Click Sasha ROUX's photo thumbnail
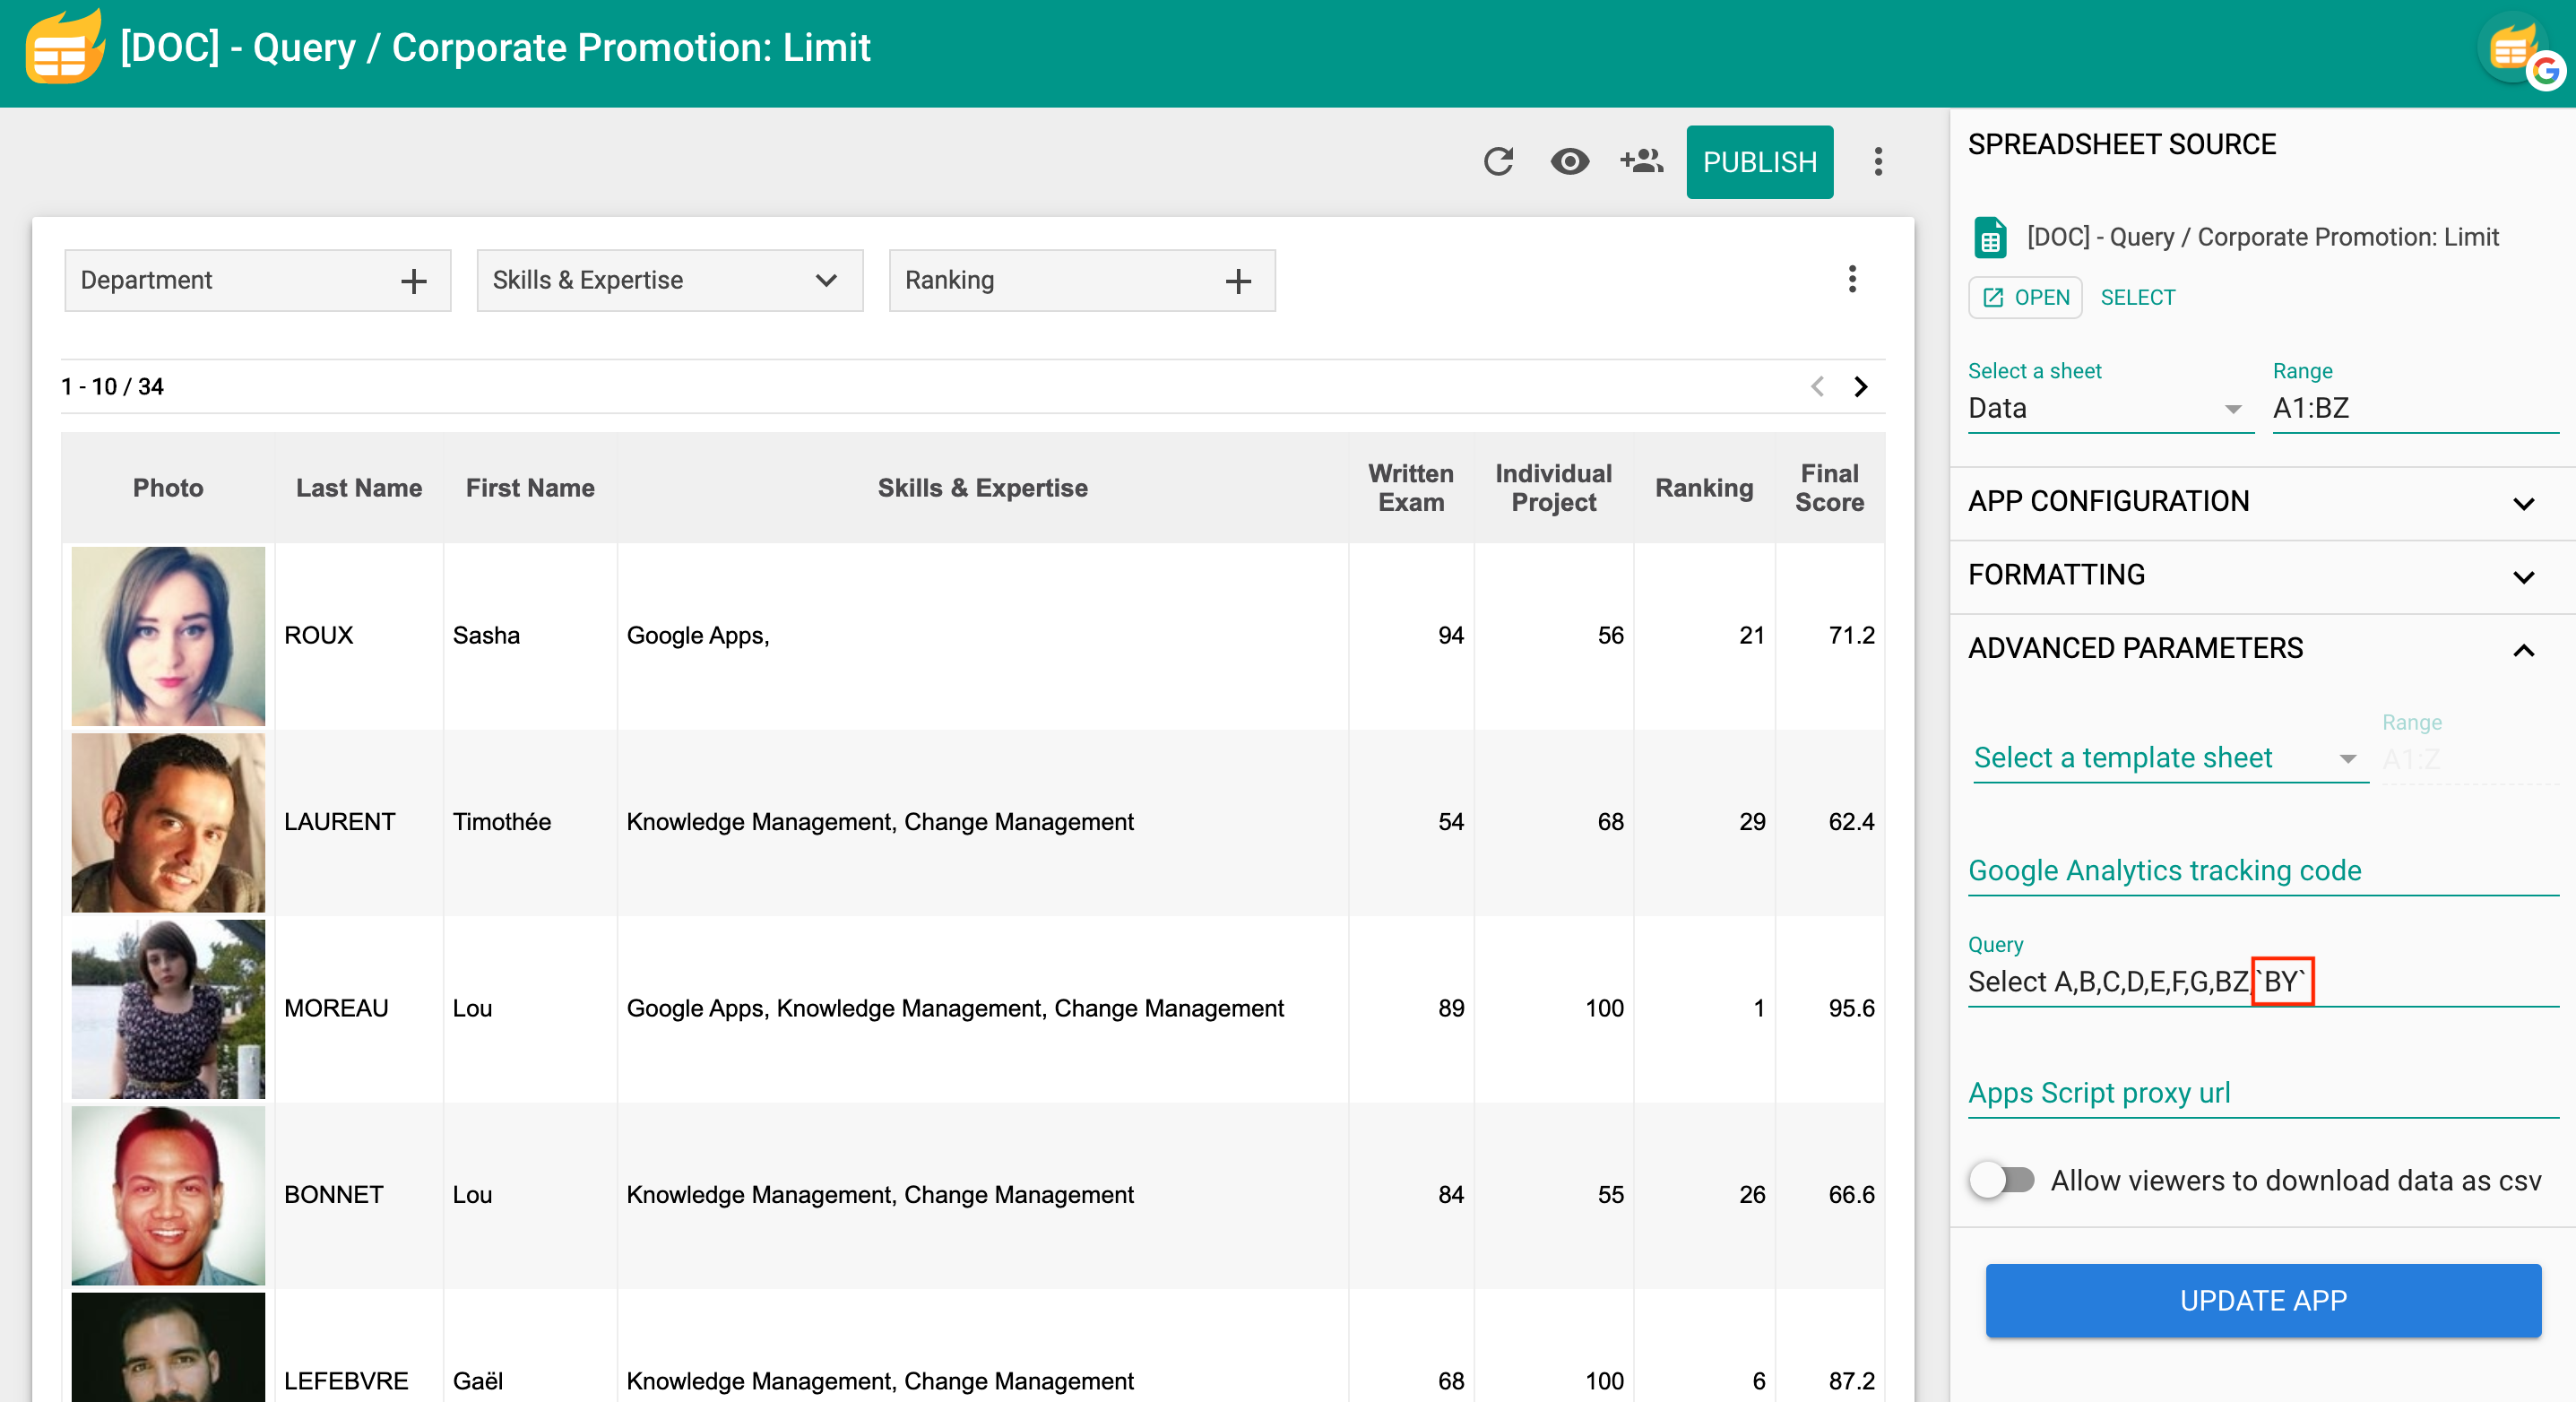The height and width of the screenshot is (1402, 2576). tap(168, 635)
